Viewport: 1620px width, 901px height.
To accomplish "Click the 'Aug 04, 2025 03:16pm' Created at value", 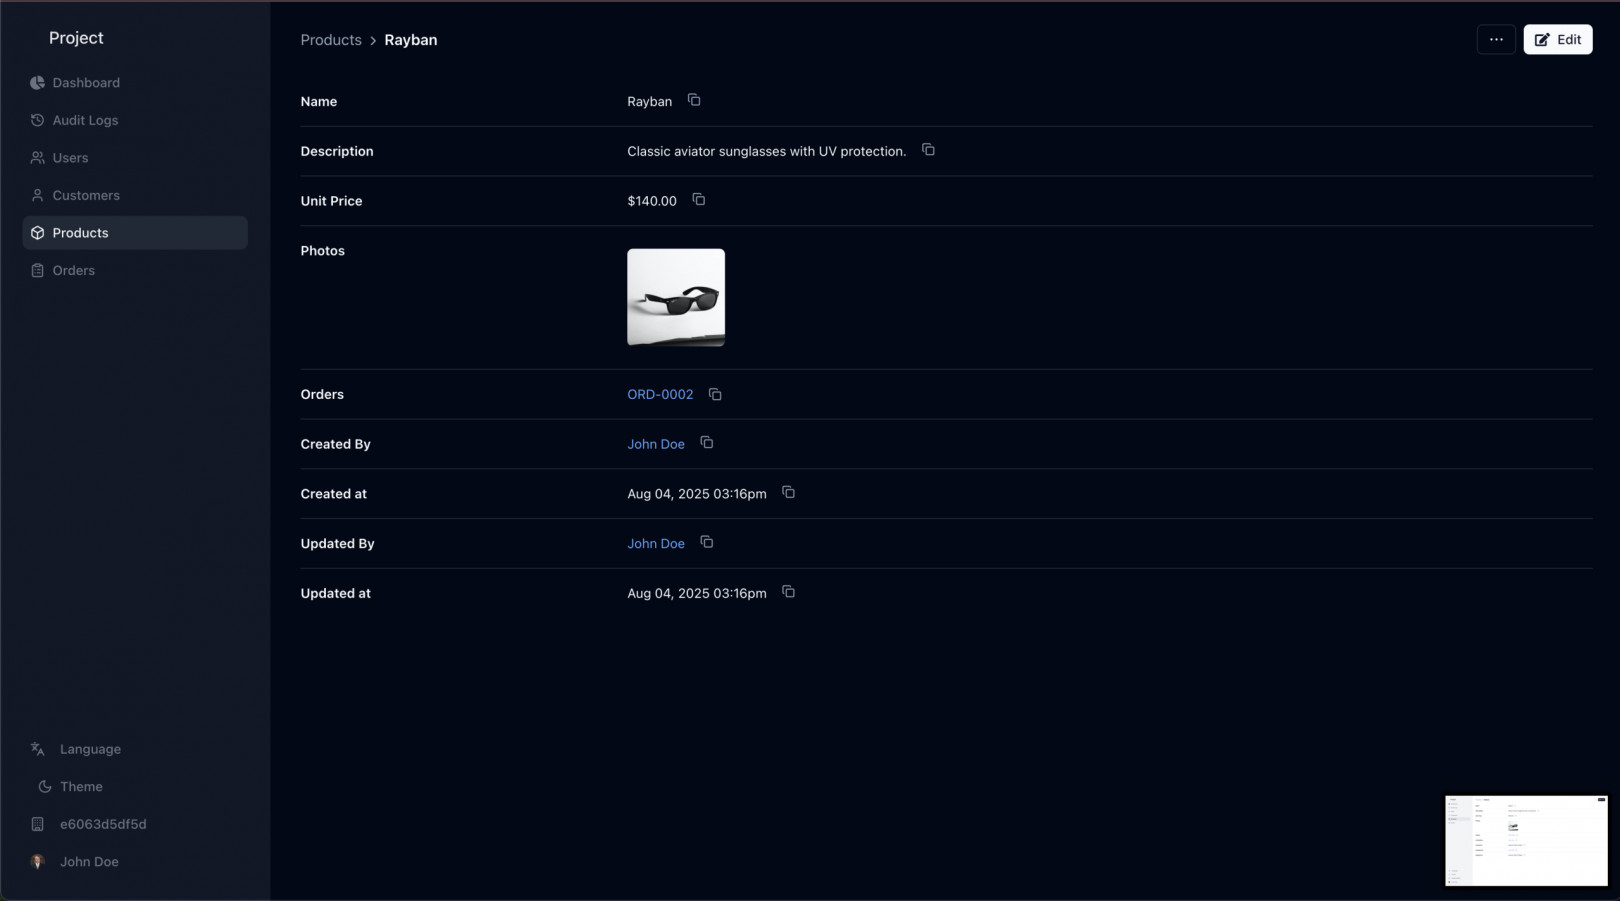I will tap(697, 494).
